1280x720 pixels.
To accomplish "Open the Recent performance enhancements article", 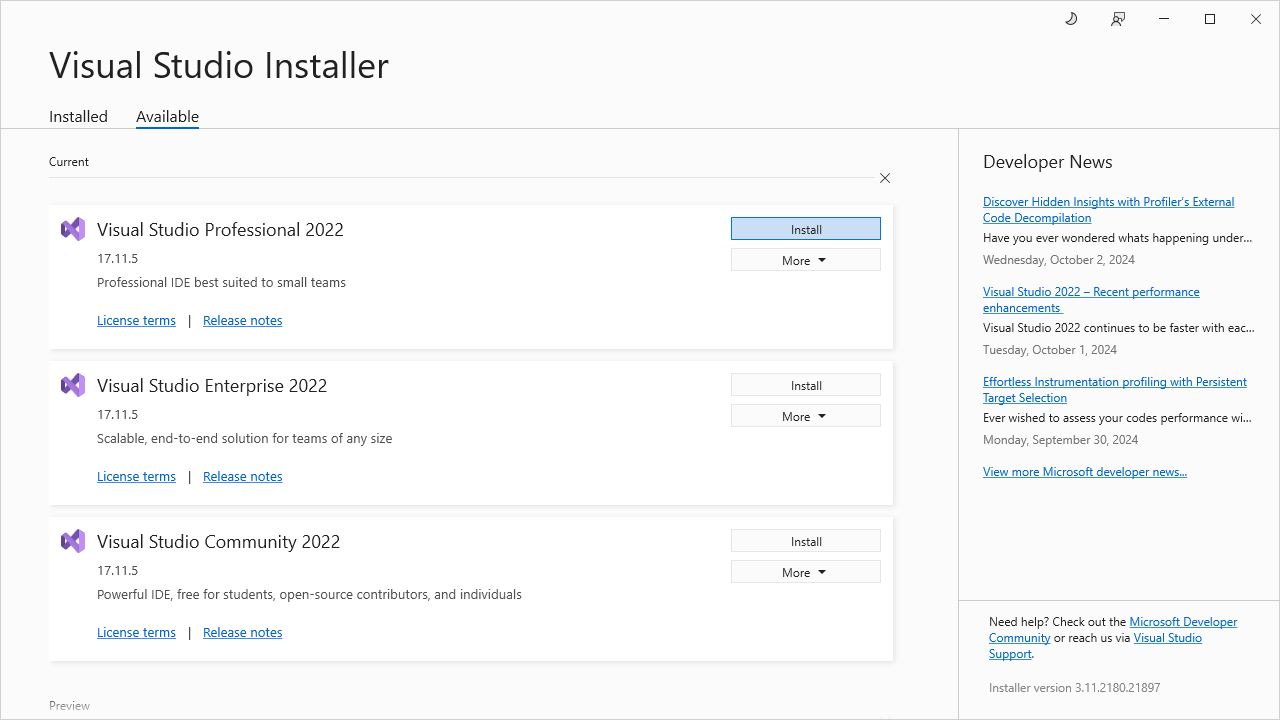I will coord(1091,299).
